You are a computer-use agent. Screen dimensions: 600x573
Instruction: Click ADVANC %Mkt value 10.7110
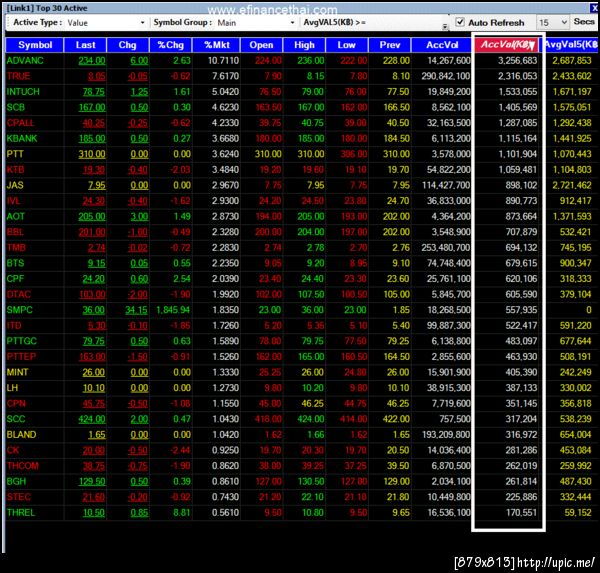(223, 60)
